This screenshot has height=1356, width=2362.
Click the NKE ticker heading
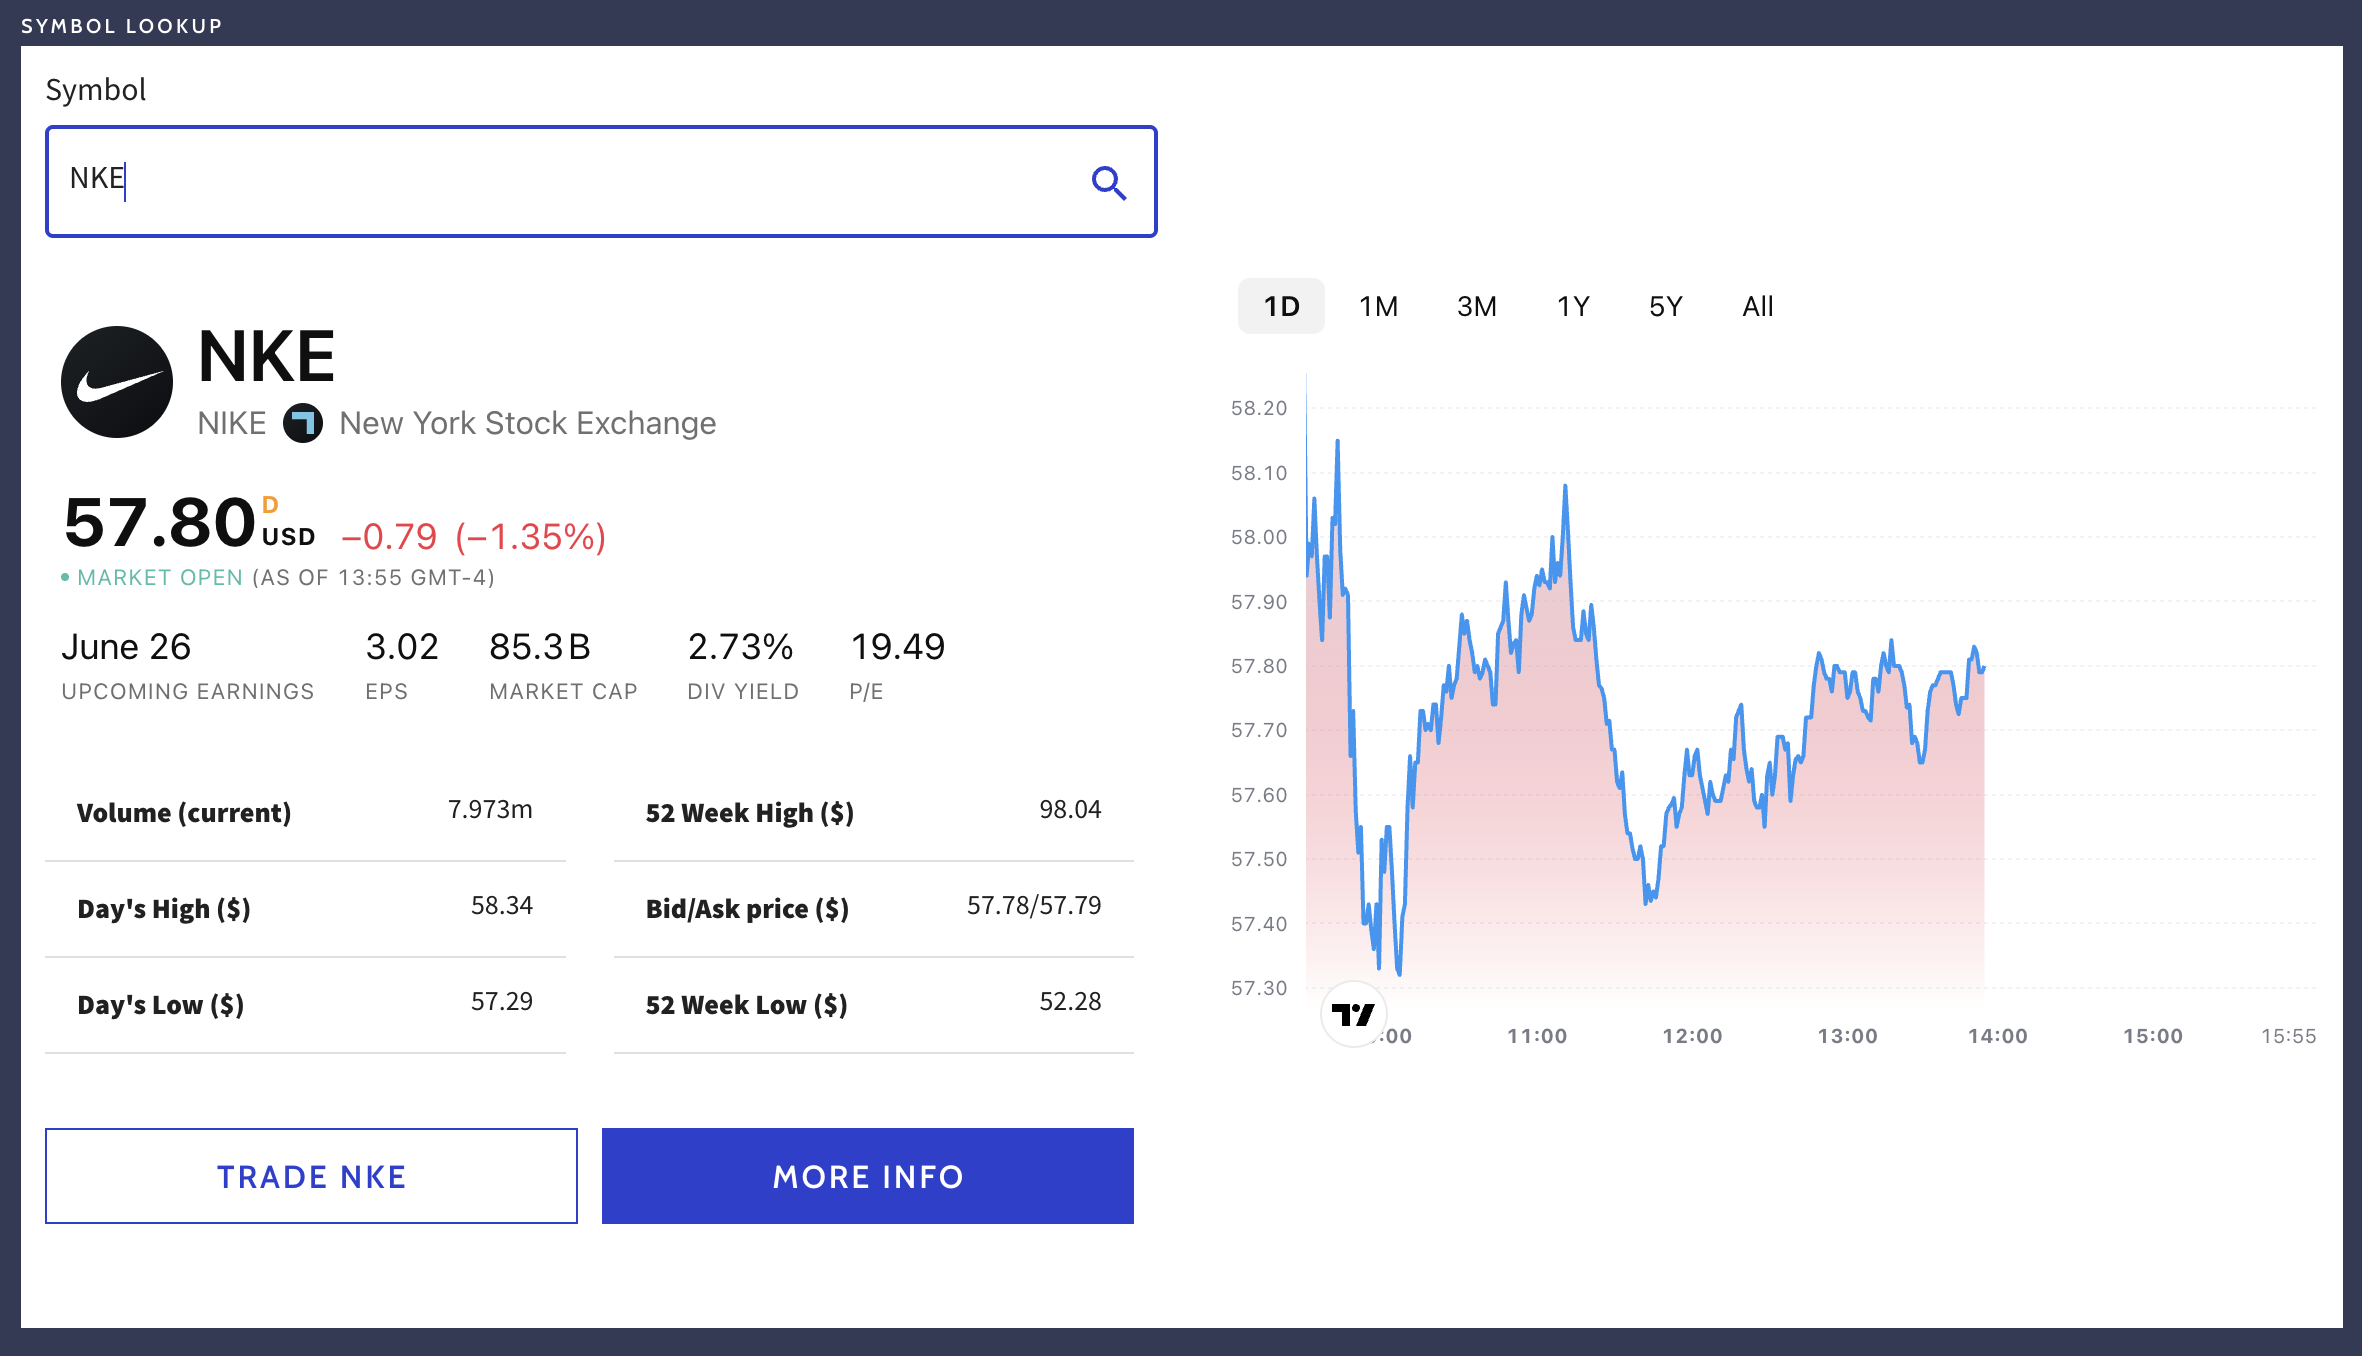266,356
